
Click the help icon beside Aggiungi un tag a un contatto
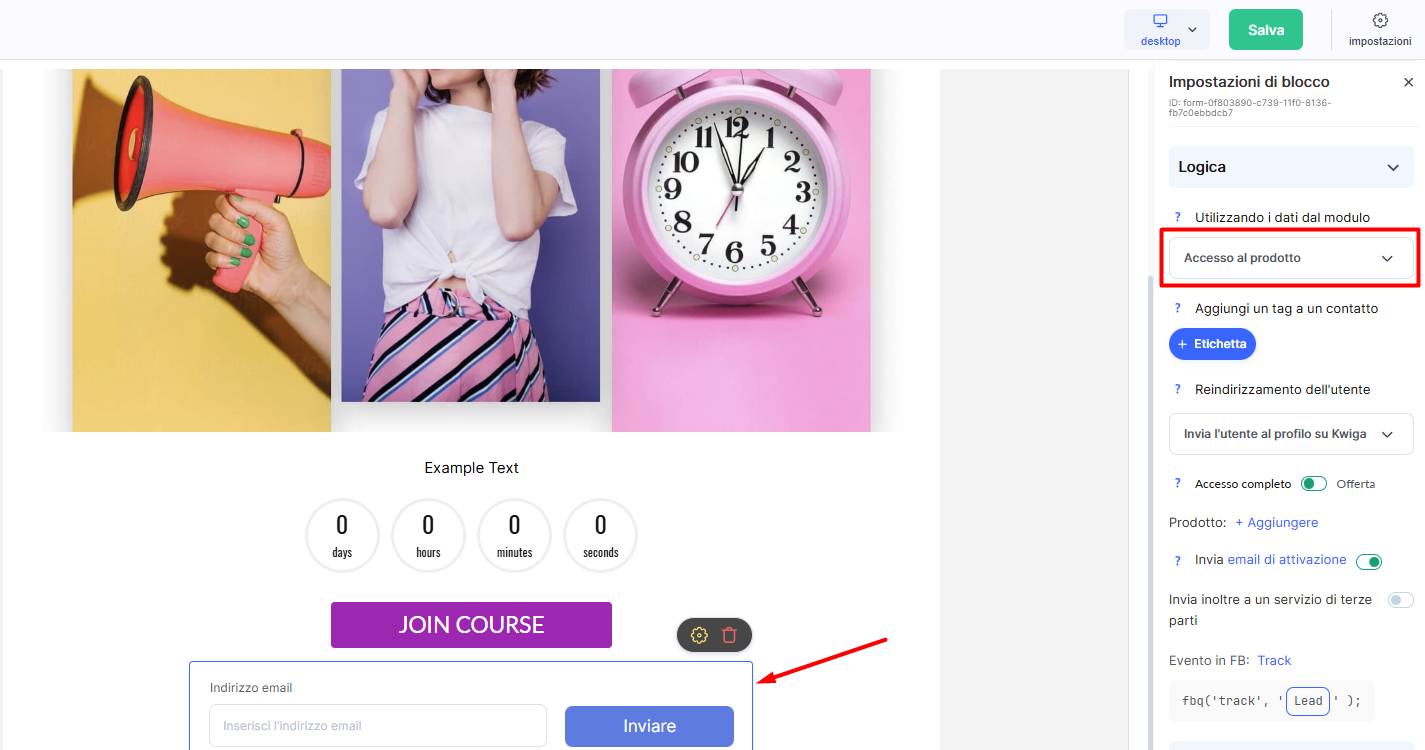[x=1178, y=308]
